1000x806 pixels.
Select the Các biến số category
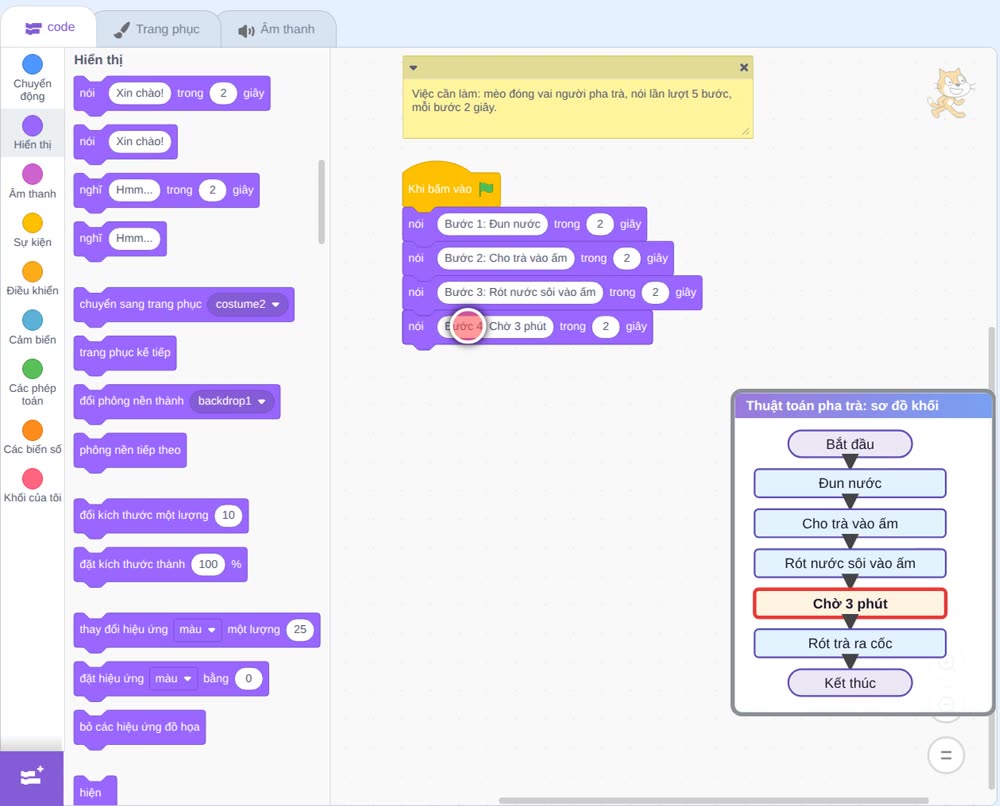(32, 437)
